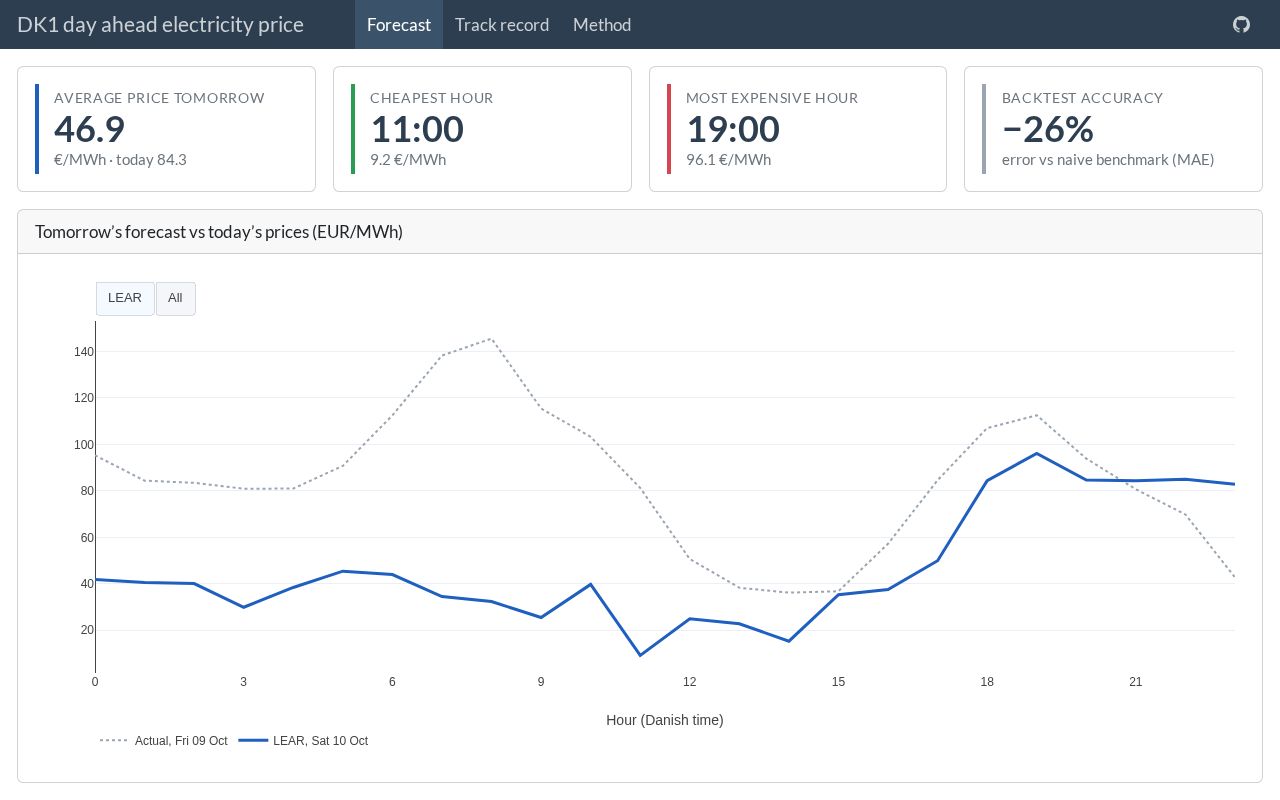
Task: Click the LEAR forecast peak at hour 19
Action: (x=1037, y=453)
